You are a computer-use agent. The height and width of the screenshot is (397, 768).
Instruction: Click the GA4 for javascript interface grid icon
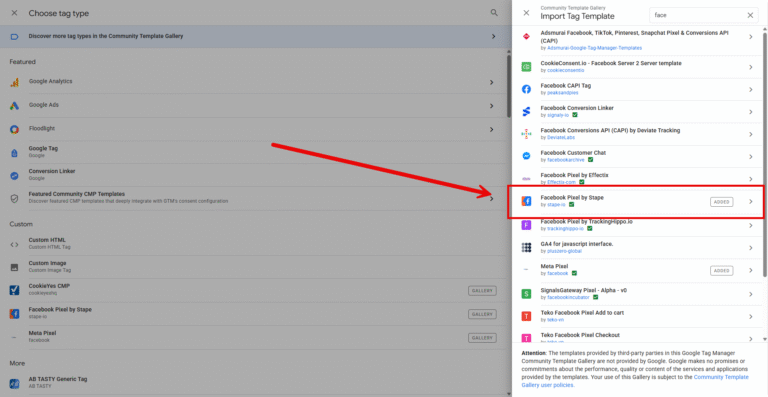[x=526, y=248]
